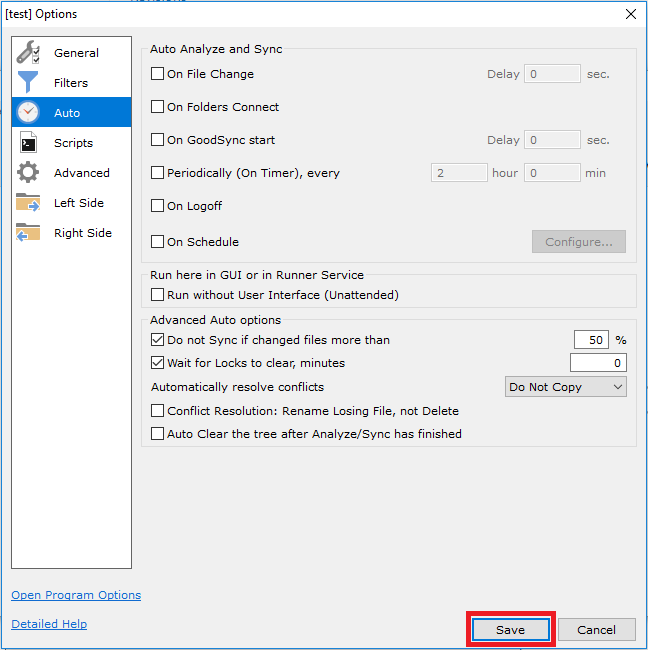Click the Scripts terminal icon
Viewport: 648px width, 650px height.
tap(28, 143)
